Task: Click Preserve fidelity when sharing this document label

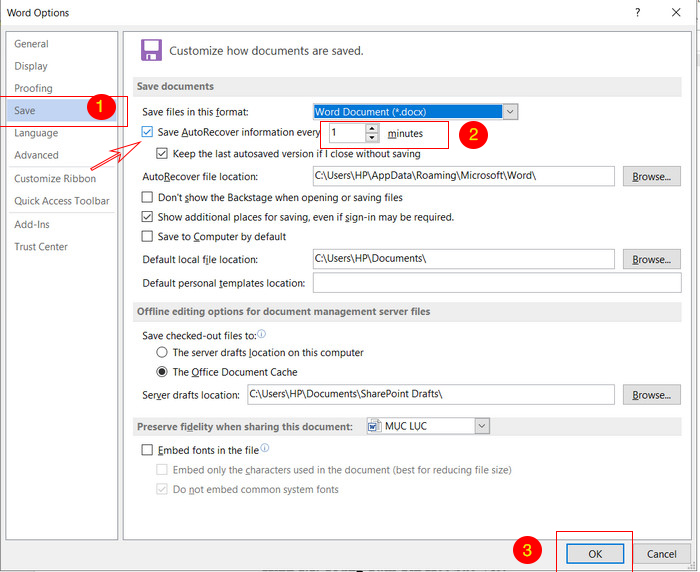Action: (x=245, y=426)
